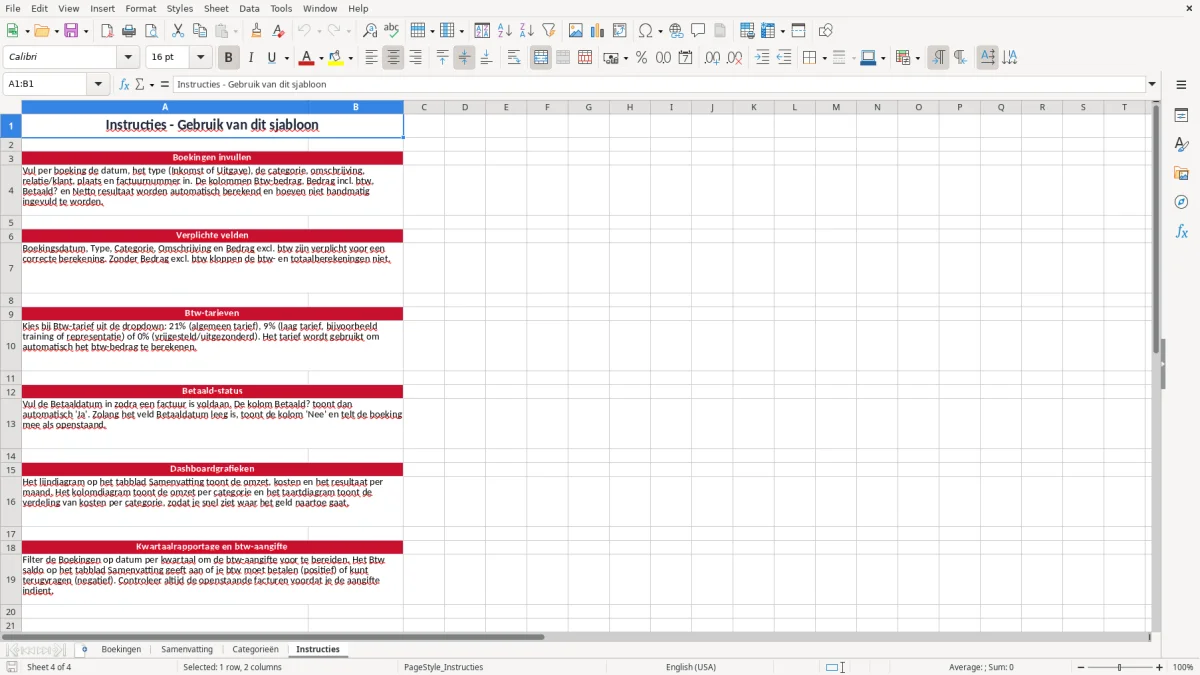This screenshot has width=1200, height=675.
Task: Click the formula input line
Action: point(659,84)
